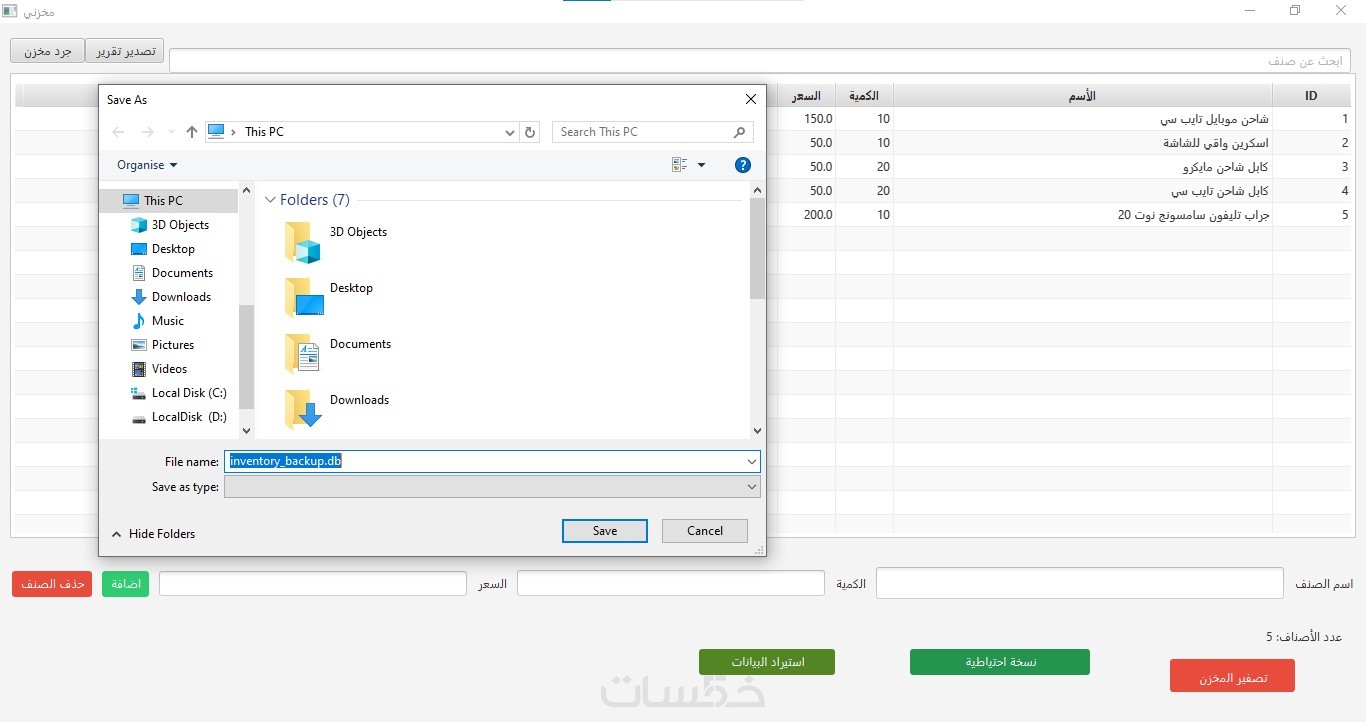Click the folder list scrollbar down arrow
The image size is (1366, 722).
coord(757,431)
